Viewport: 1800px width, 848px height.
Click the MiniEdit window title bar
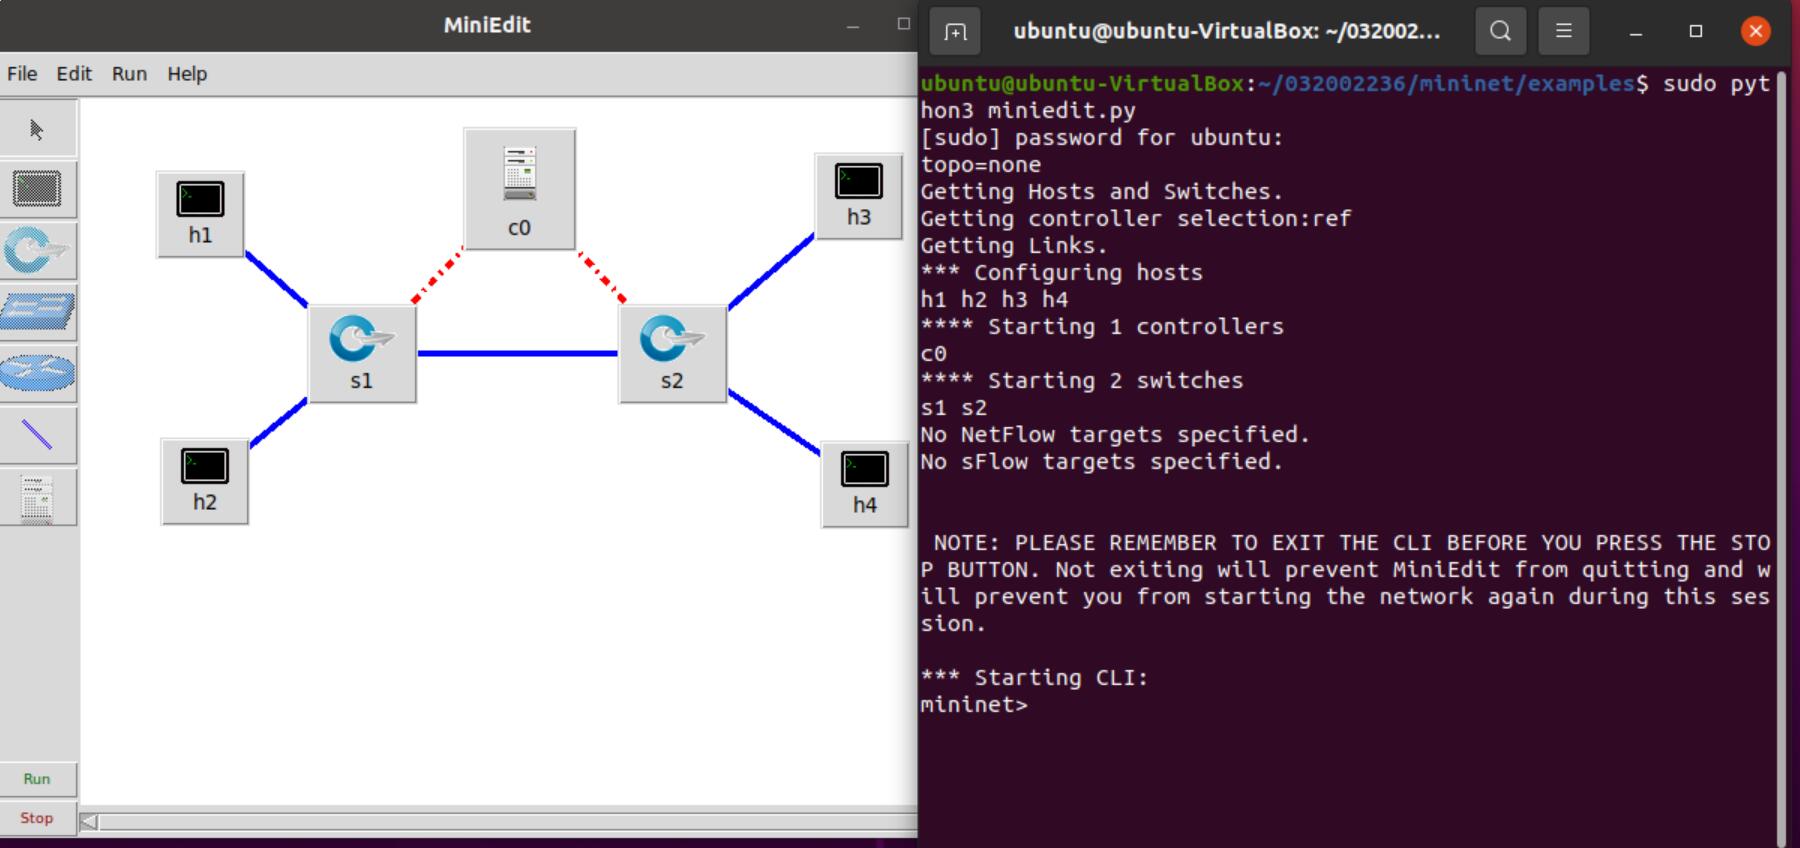[458, 25]
